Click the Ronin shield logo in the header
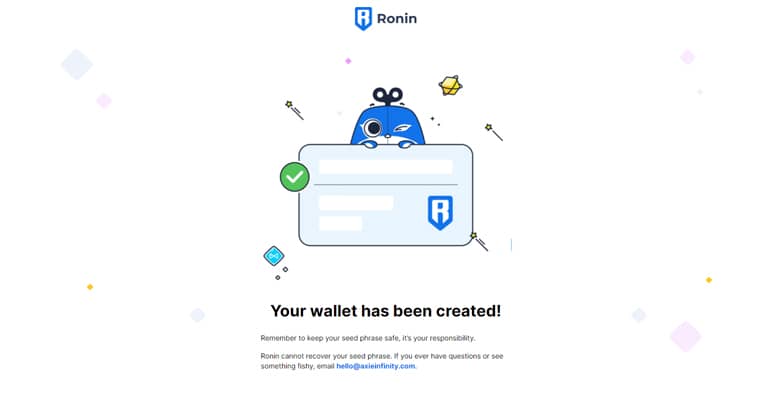Screen dimensions: 780x405 pos(363,19)
